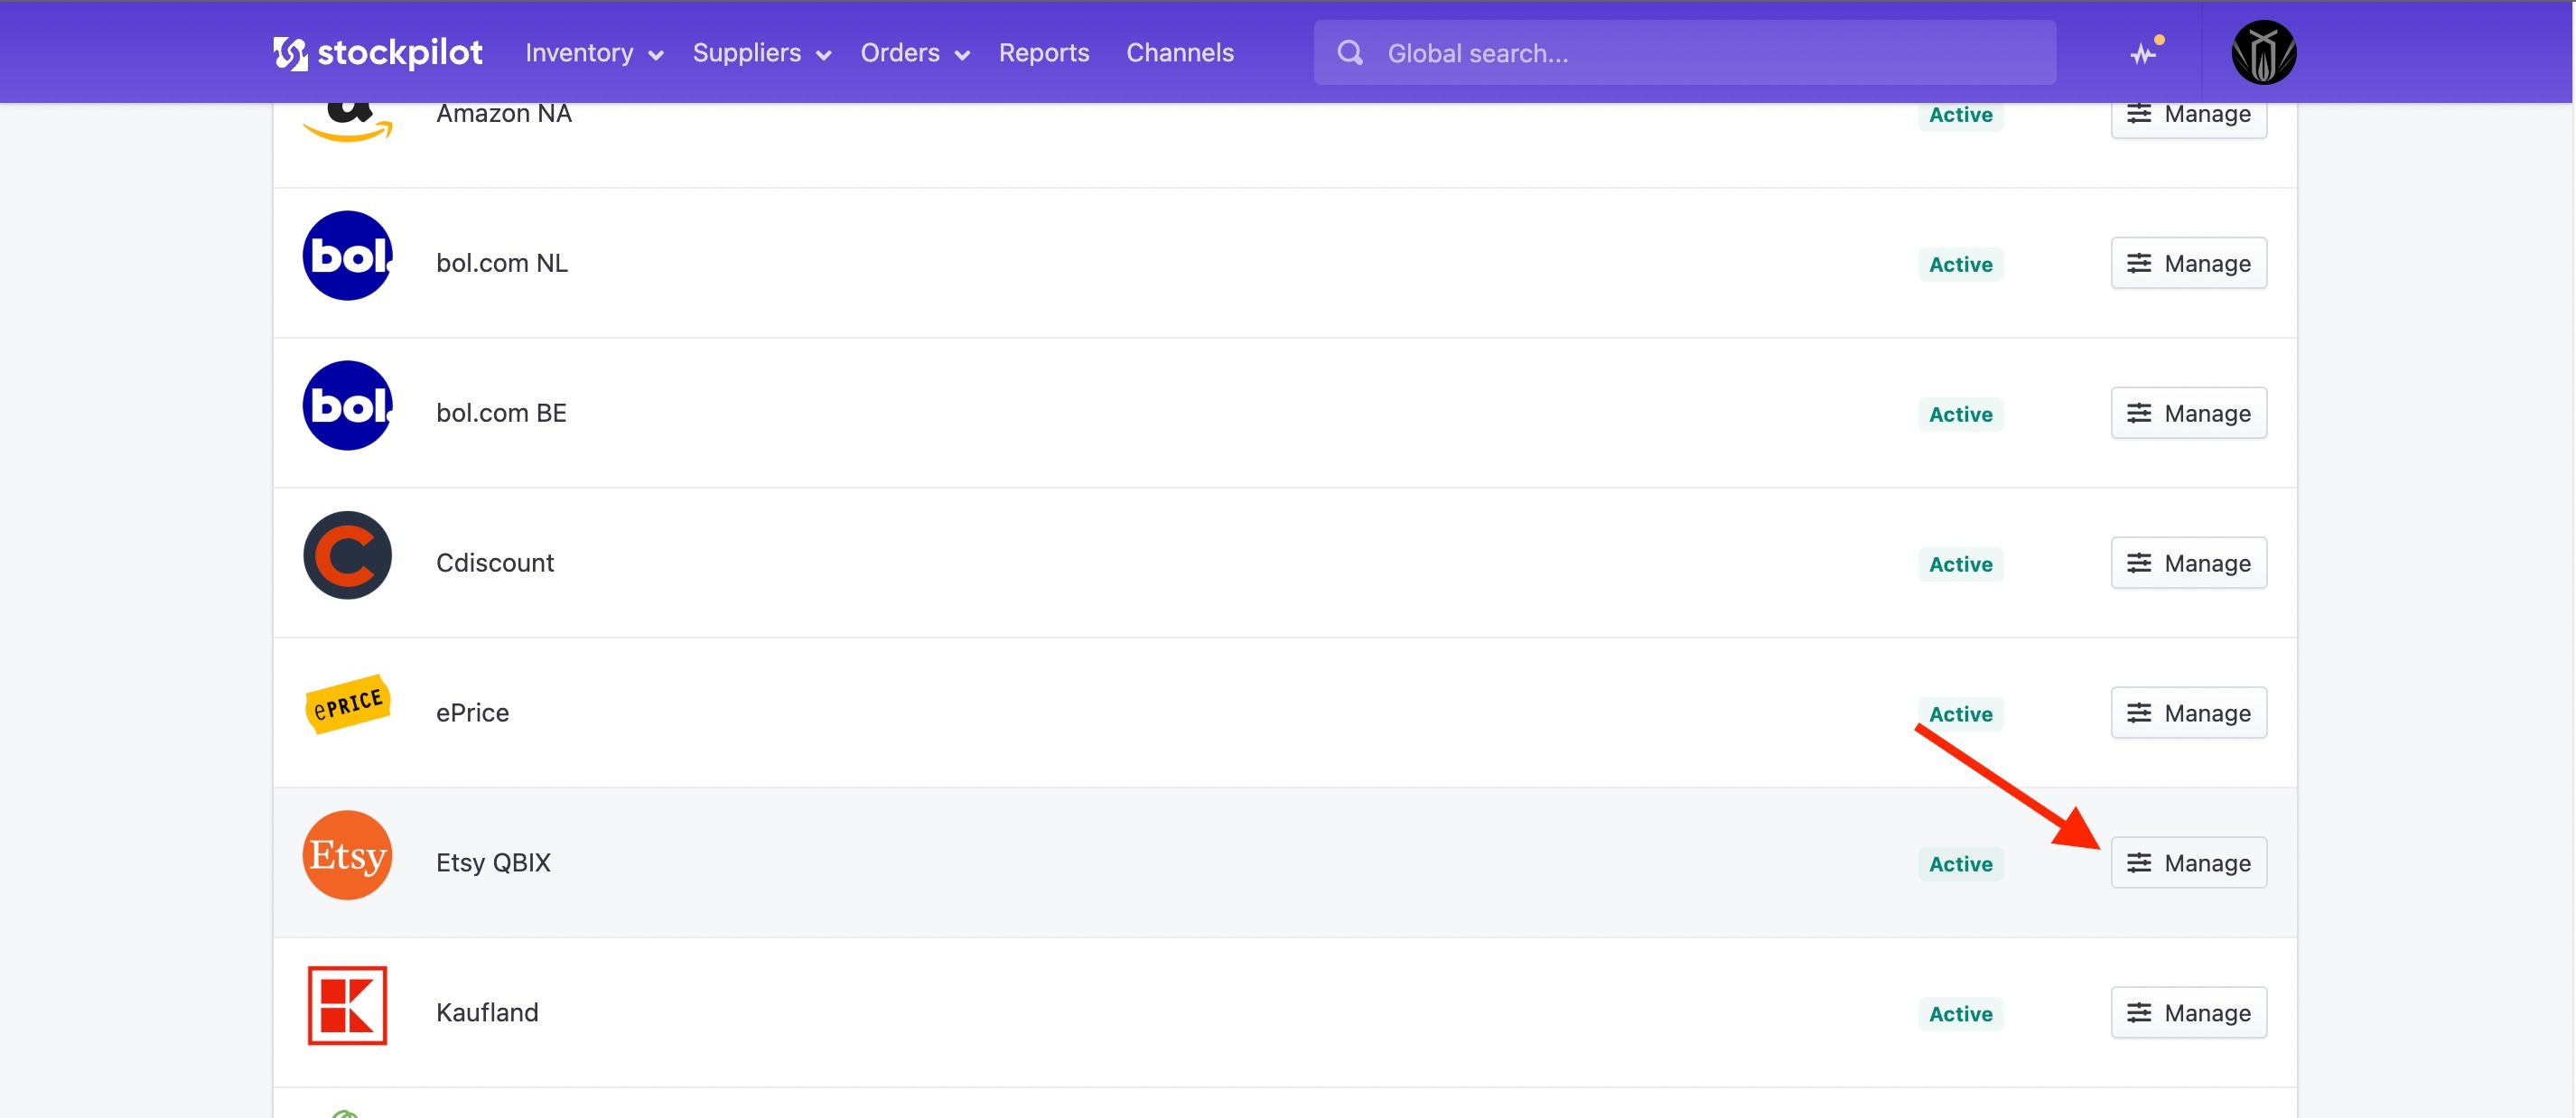
Task: Open the activity pulse notifications icon
Action: [2144, 52]
